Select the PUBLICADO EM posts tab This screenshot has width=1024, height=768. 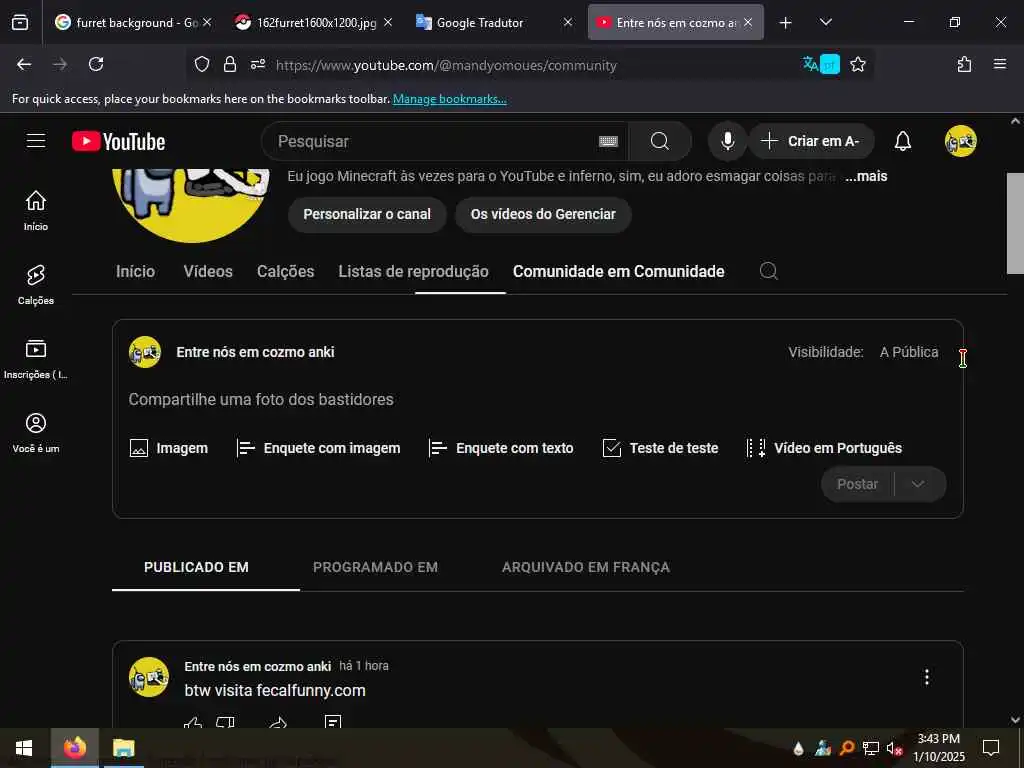point(196,567)
